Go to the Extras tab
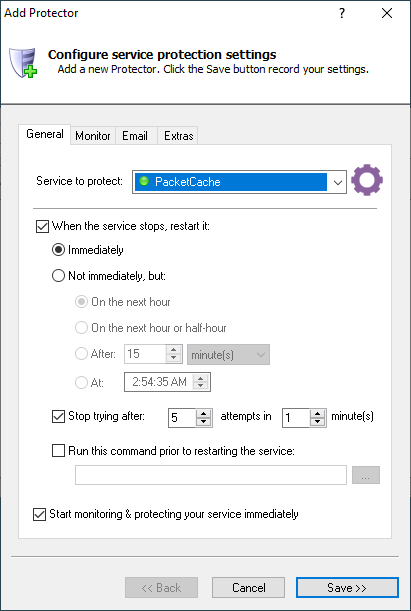 [178, 136]
